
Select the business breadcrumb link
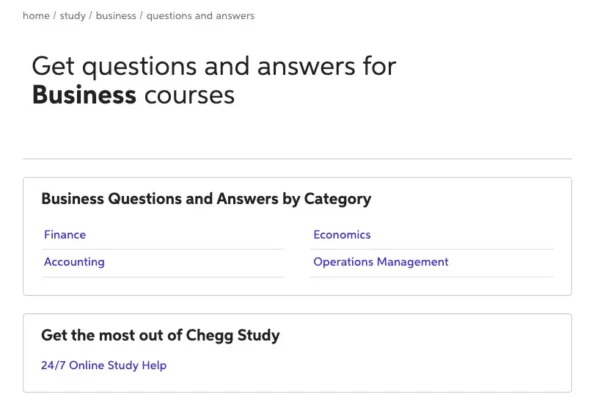pyautogui.click(x=116, y=16)
